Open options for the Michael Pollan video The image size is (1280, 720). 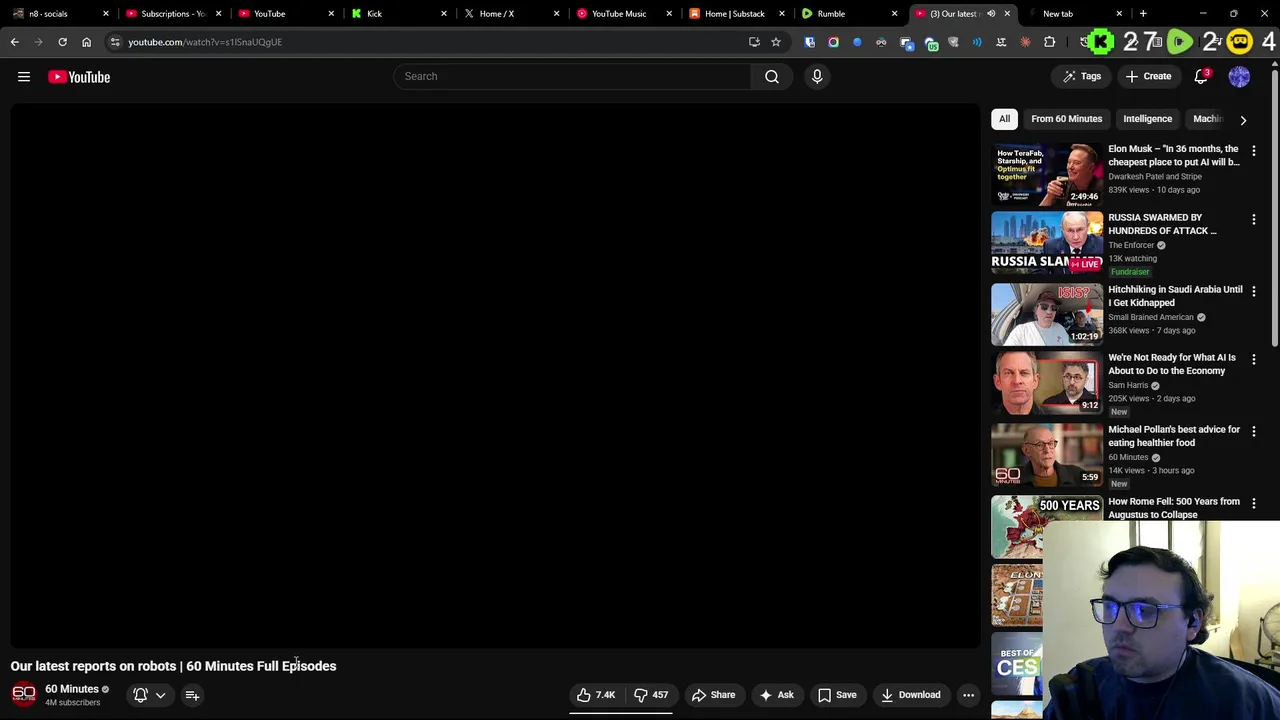click(1254, 431)
